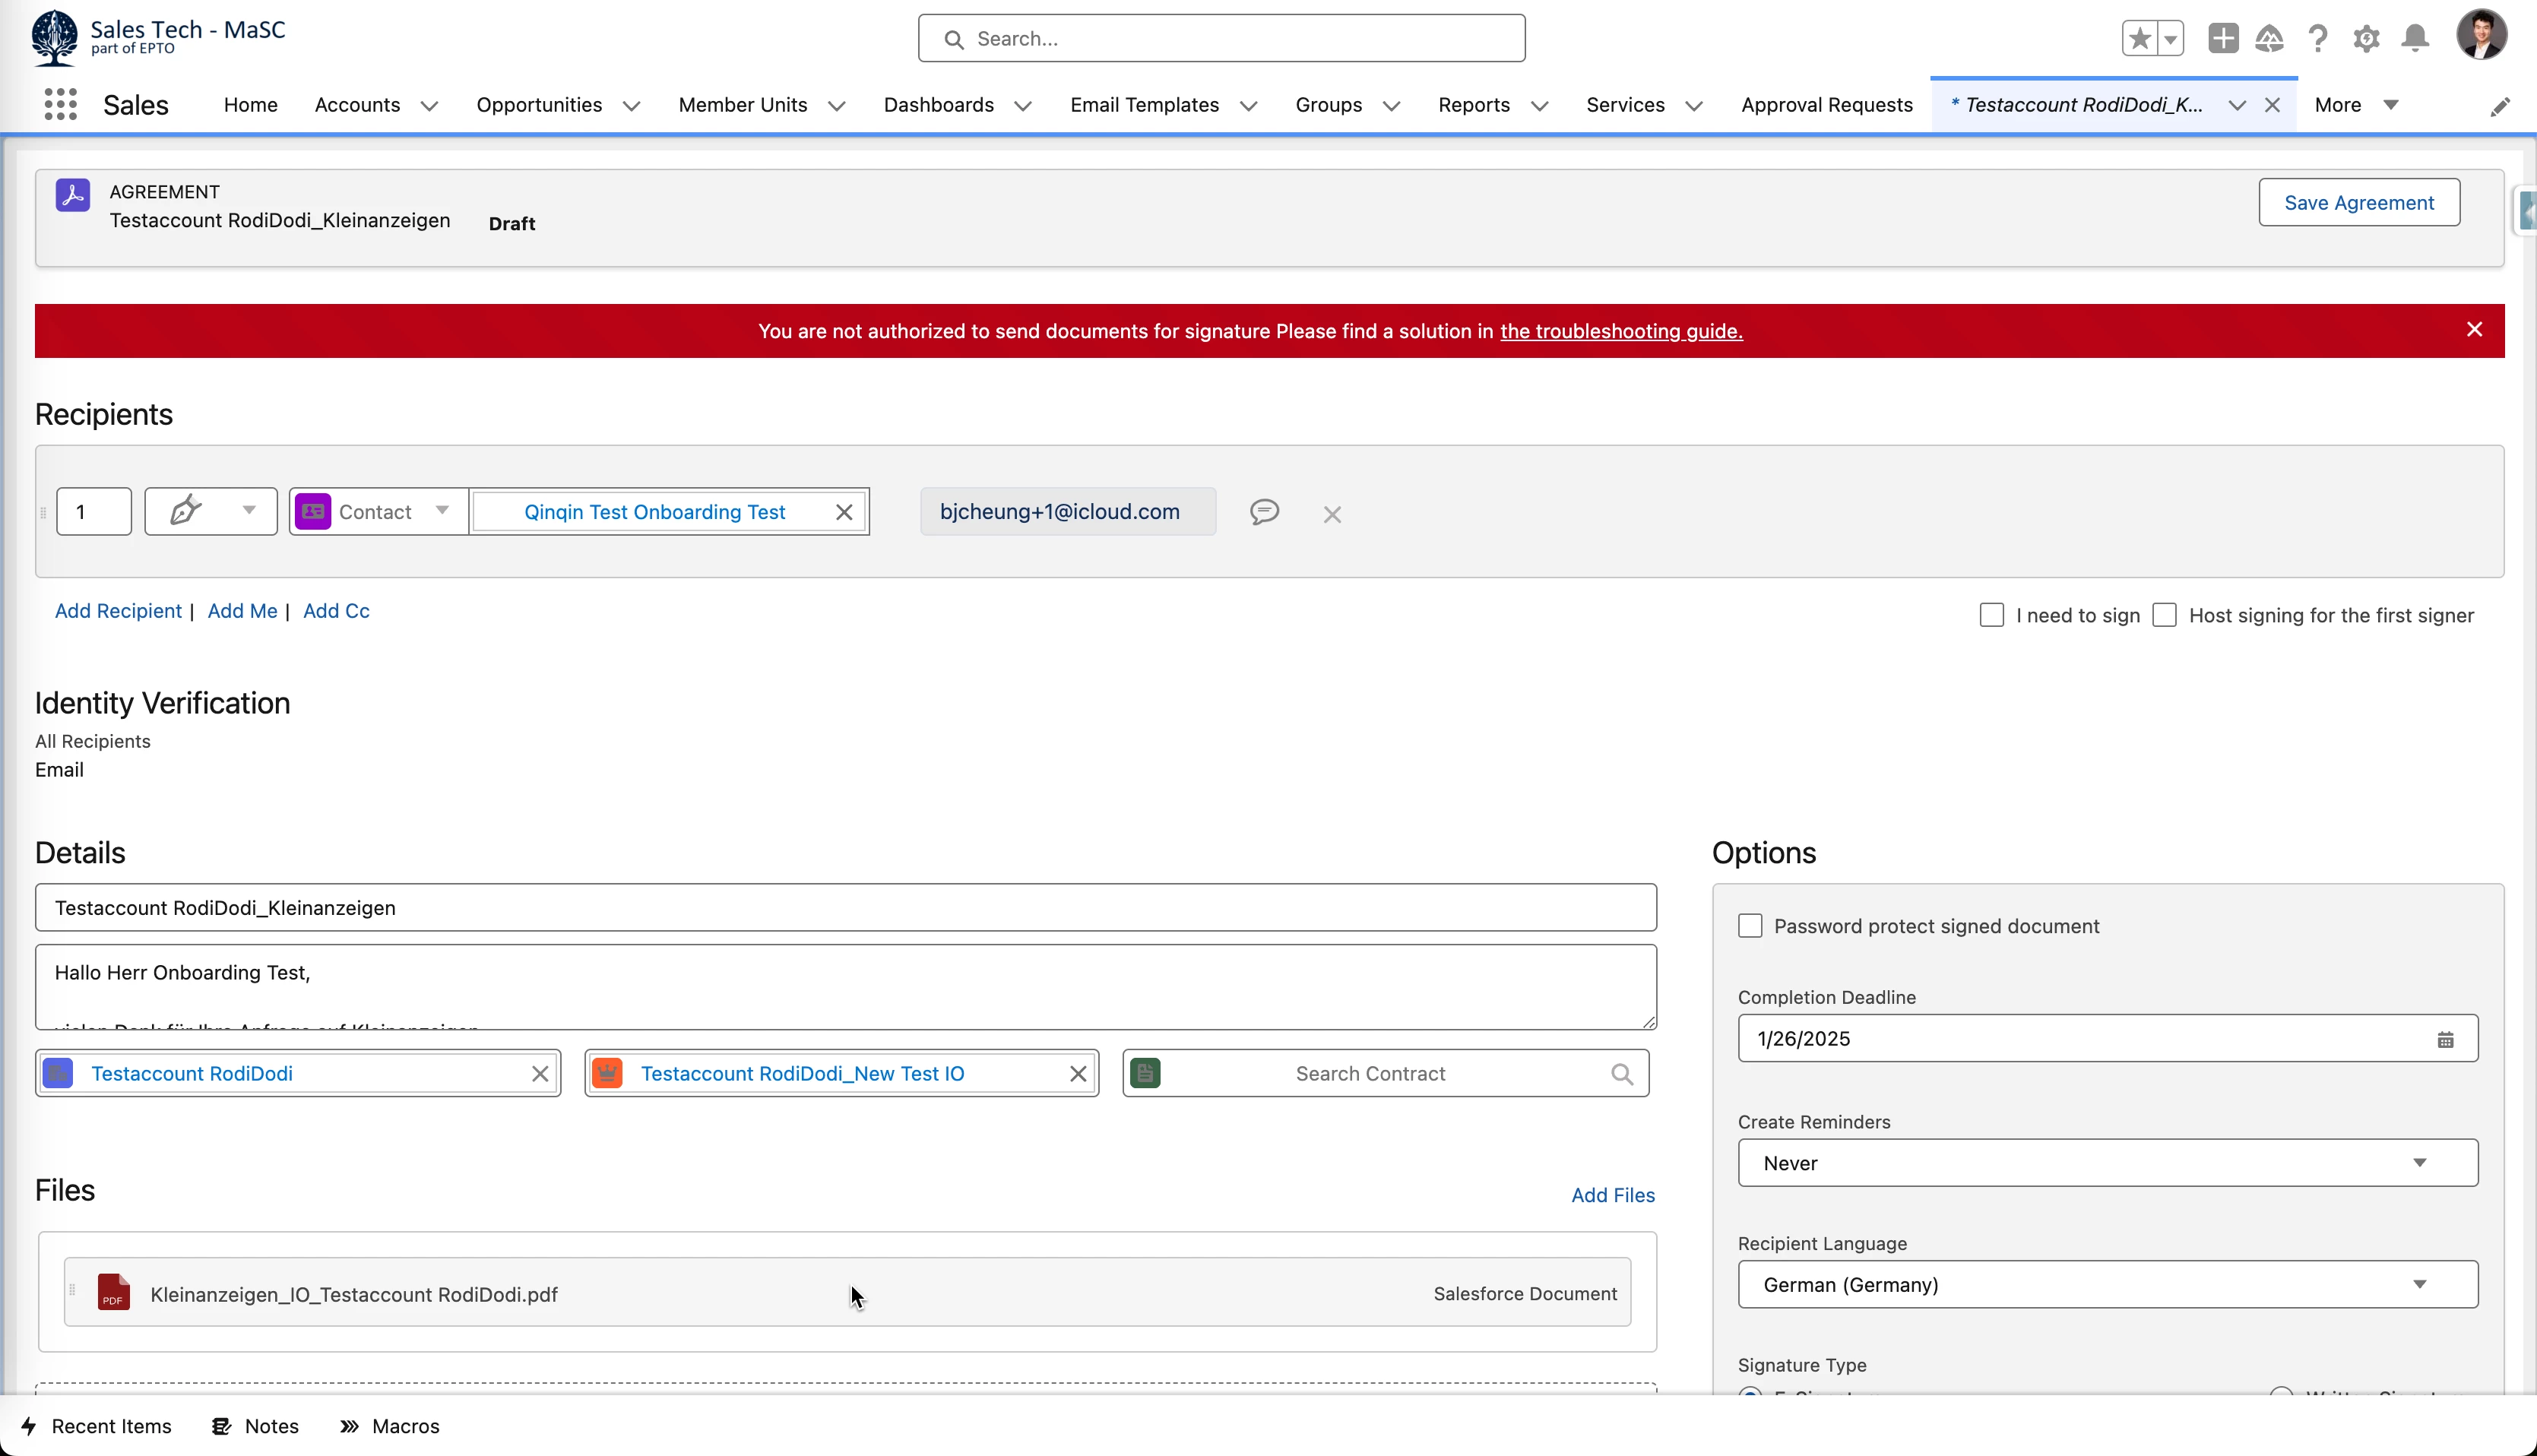Expand the Recipient Language dropdown
The width and height of the screenshot is (2537, 1456).
[x=2107, y=1285]
